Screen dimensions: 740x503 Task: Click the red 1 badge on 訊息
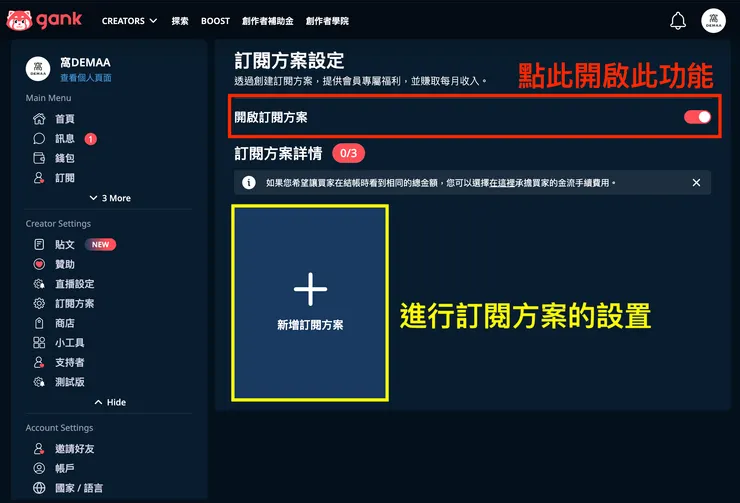pyautogui.click(x=91, y=139)
